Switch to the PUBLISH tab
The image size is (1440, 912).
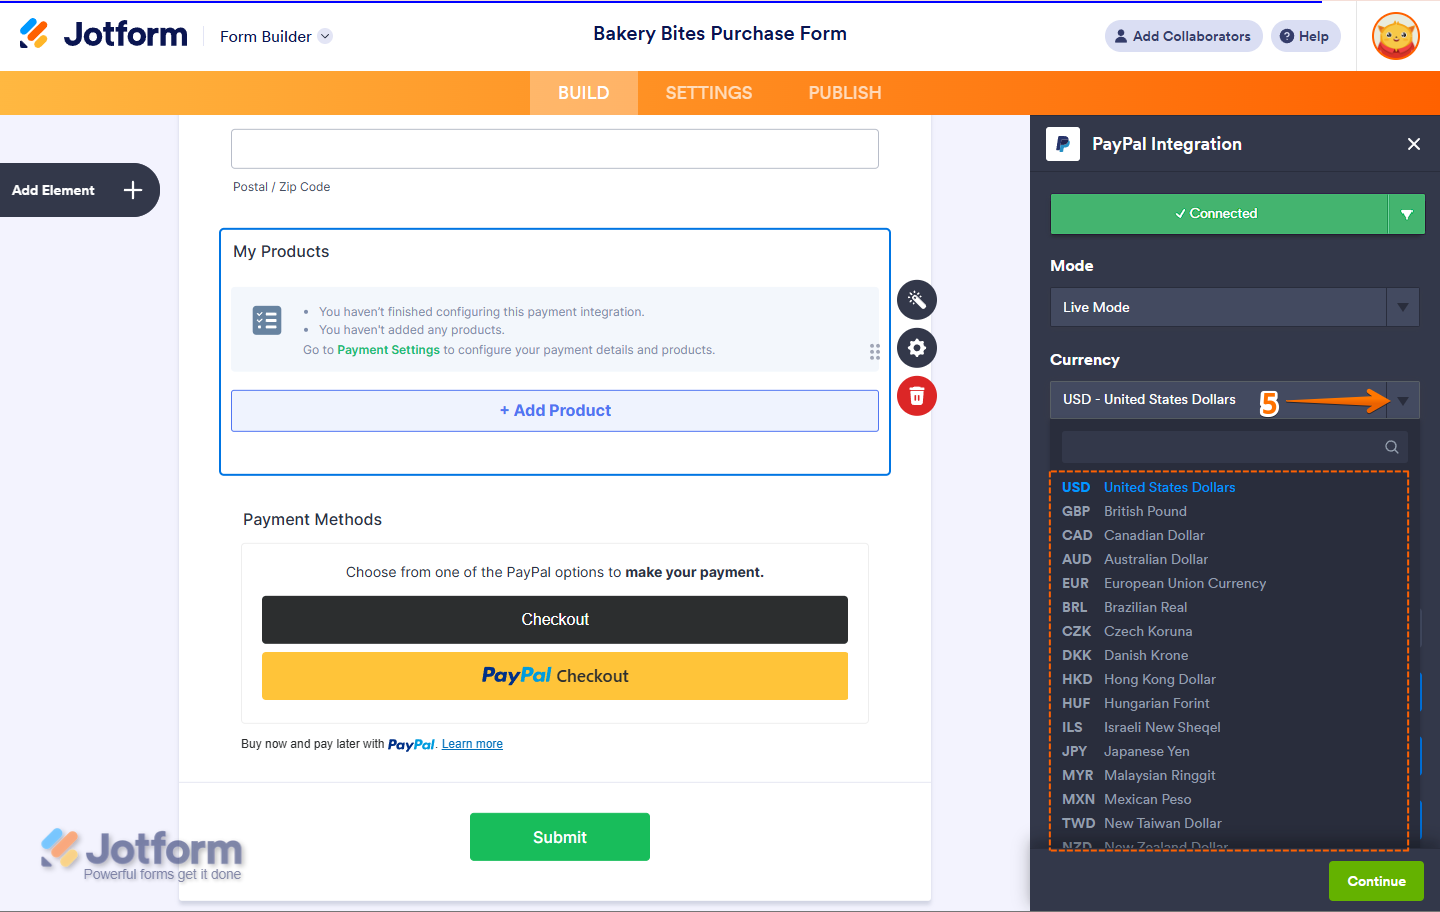coord(845,93)
